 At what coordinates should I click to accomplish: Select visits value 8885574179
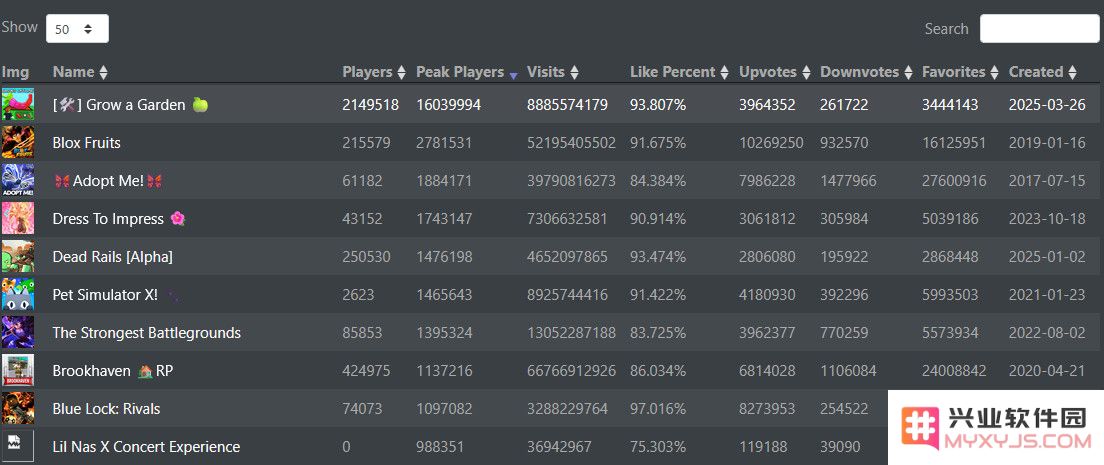567,105
